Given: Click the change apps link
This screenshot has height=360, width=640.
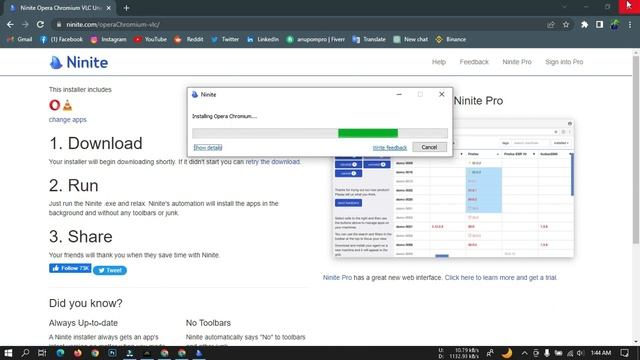Looking at the screenshot, I should pyautogui.click(x=68, y=120).
